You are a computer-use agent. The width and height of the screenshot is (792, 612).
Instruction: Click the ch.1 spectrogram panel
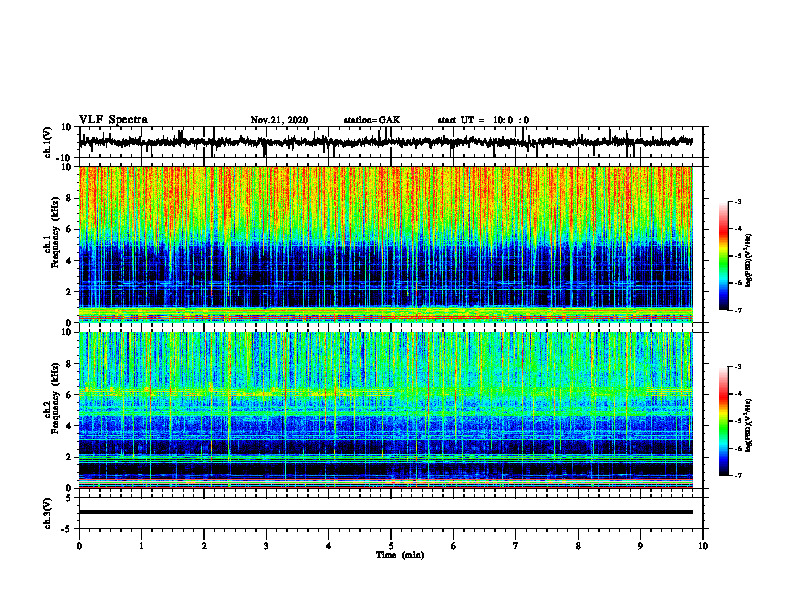(386, 244)
